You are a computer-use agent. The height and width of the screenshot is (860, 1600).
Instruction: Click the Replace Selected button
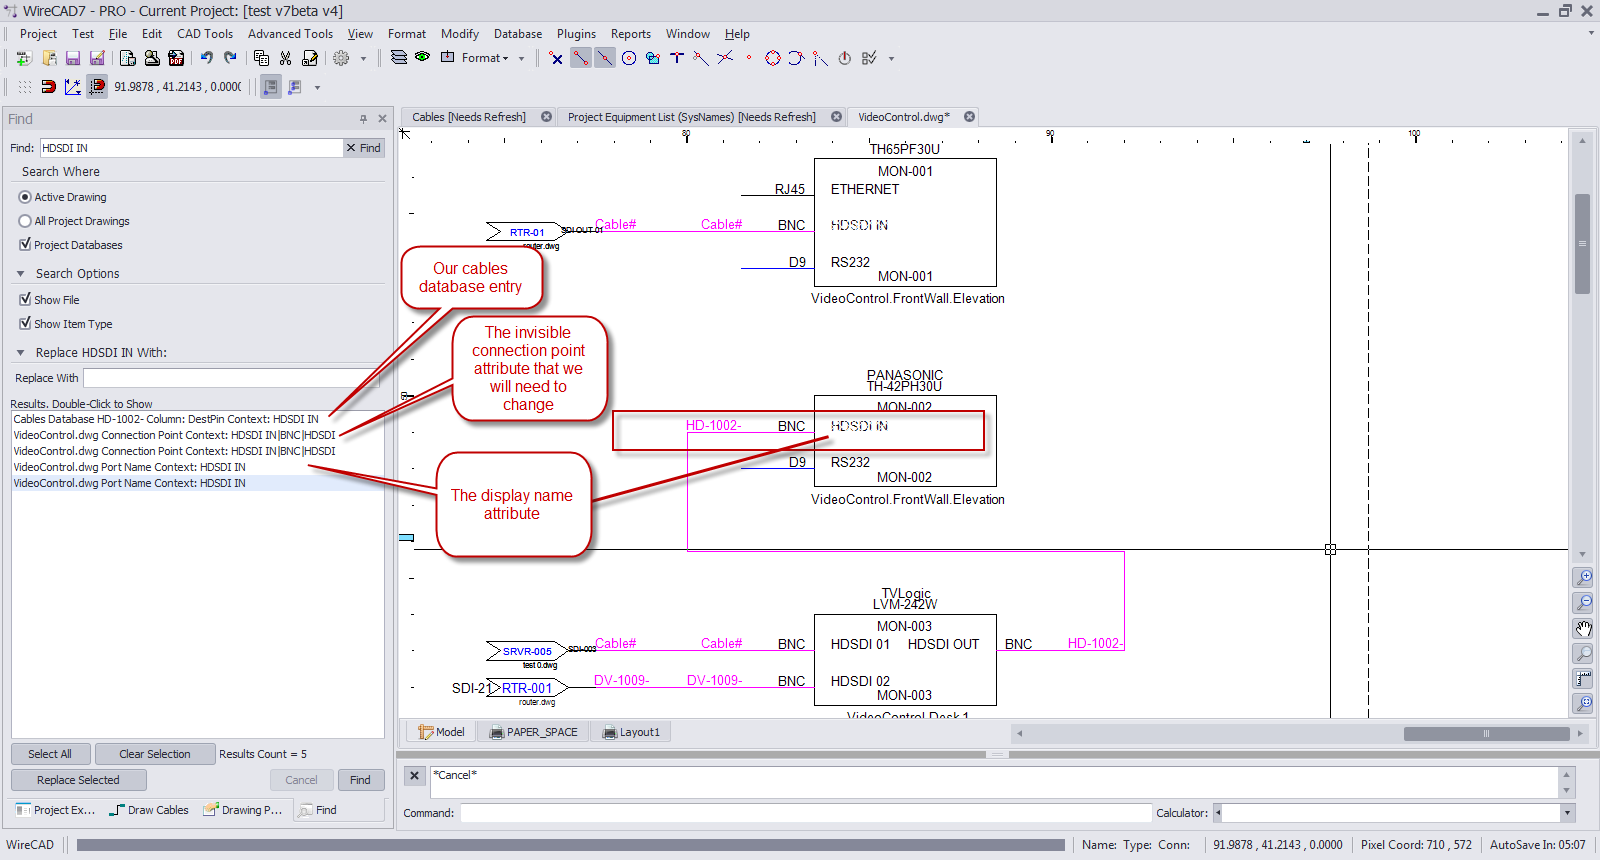tap(78, 780)
